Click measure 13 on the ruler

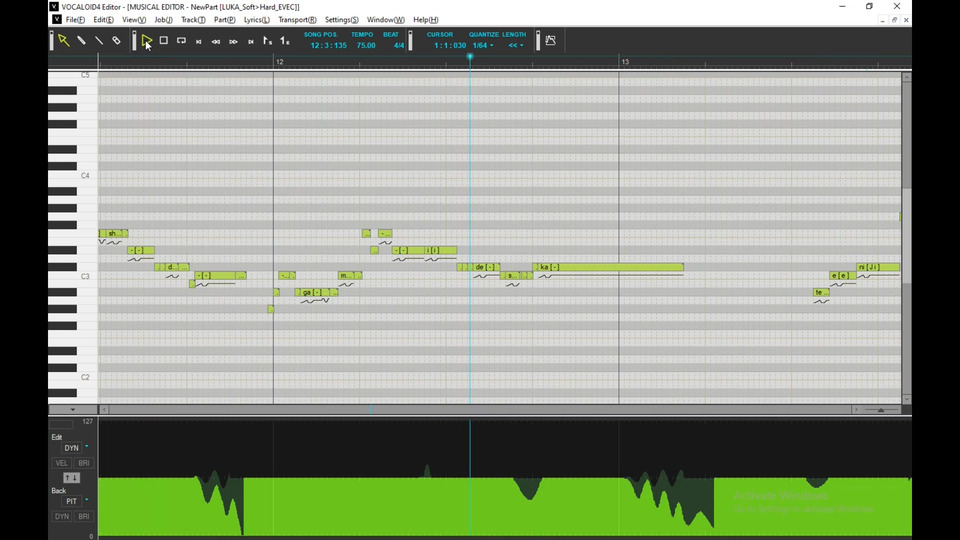click(625, 62)
